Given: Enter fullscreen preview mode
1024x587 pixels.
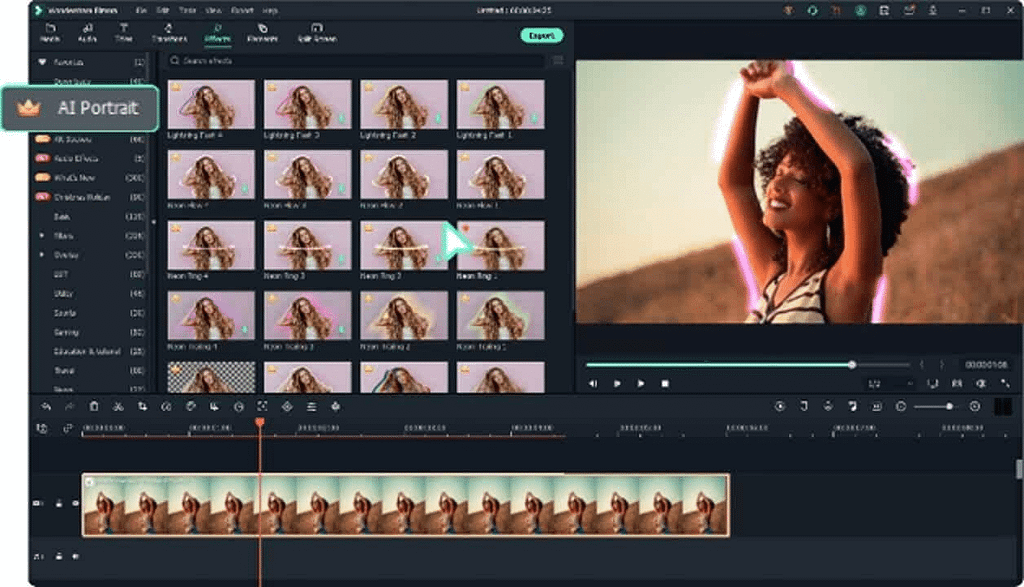Looking at the screenshot, I should click(1005, 384).
